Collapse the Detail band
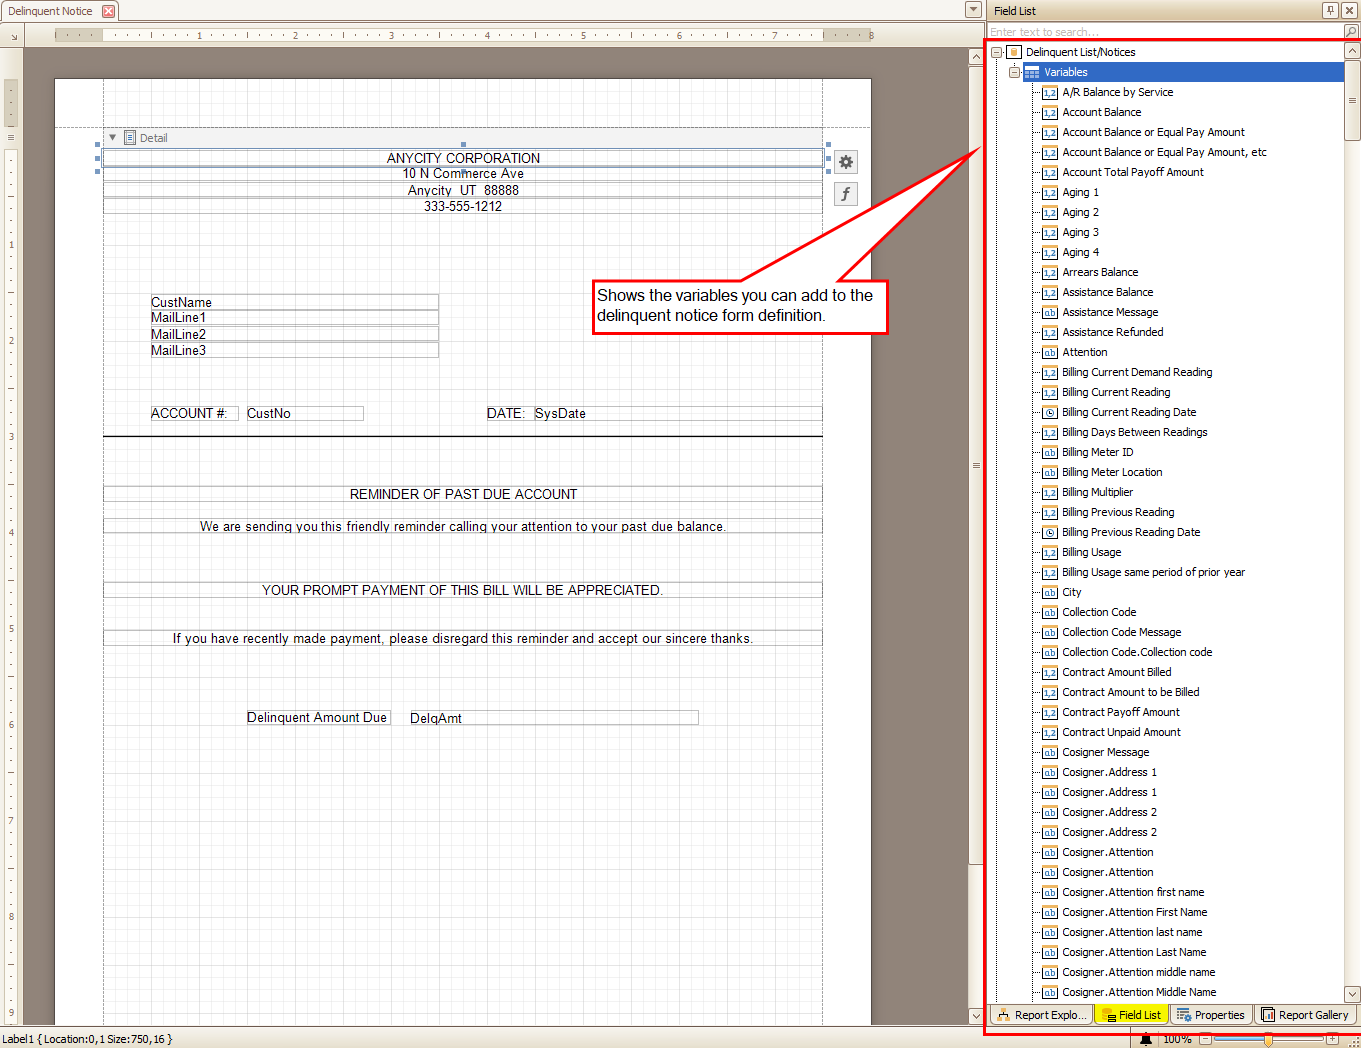The width and height of the screenshot is (1361, 1048). tap(113, 138)
